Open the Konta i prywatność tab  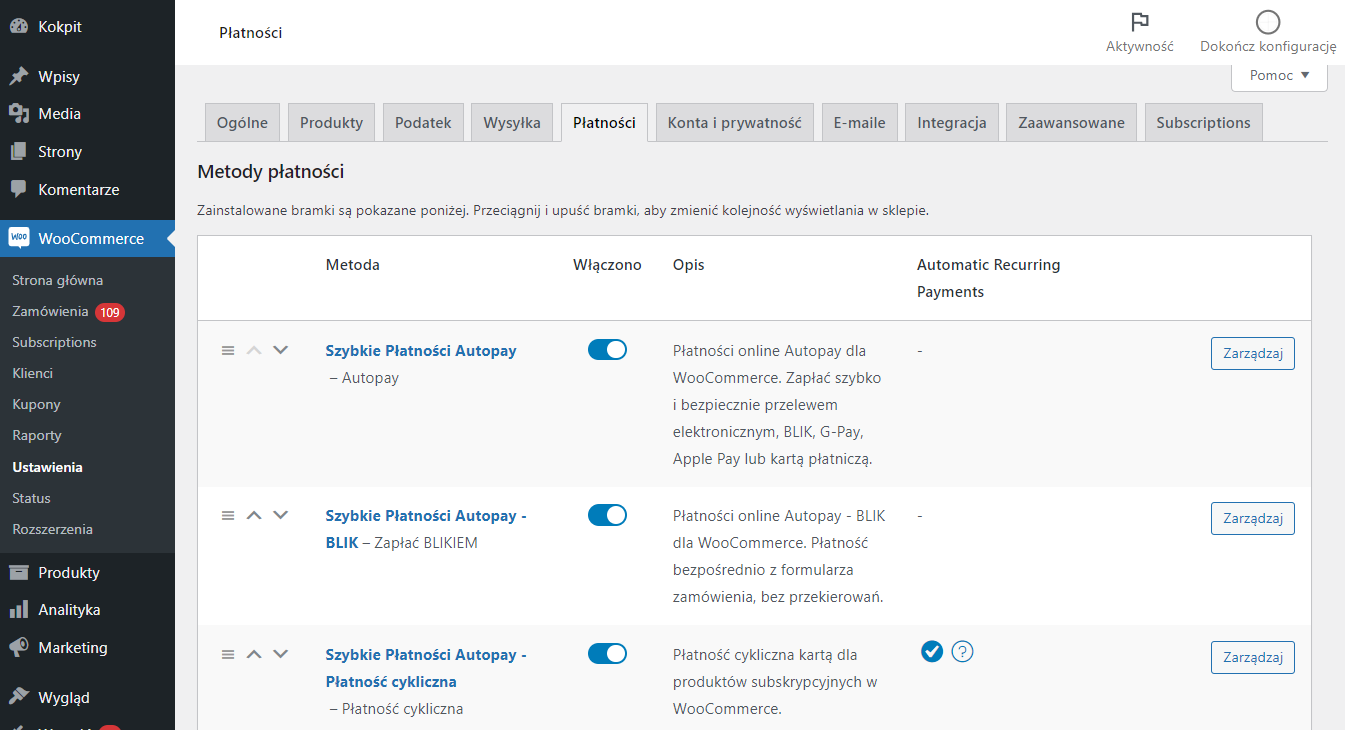click(x=735, y=122)
